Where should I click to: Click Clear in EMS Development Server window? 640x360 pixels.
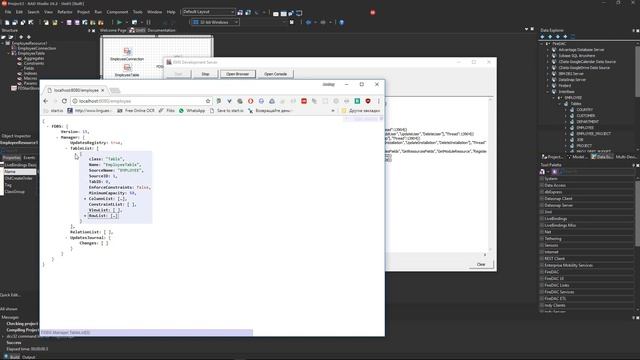(481, 264)
